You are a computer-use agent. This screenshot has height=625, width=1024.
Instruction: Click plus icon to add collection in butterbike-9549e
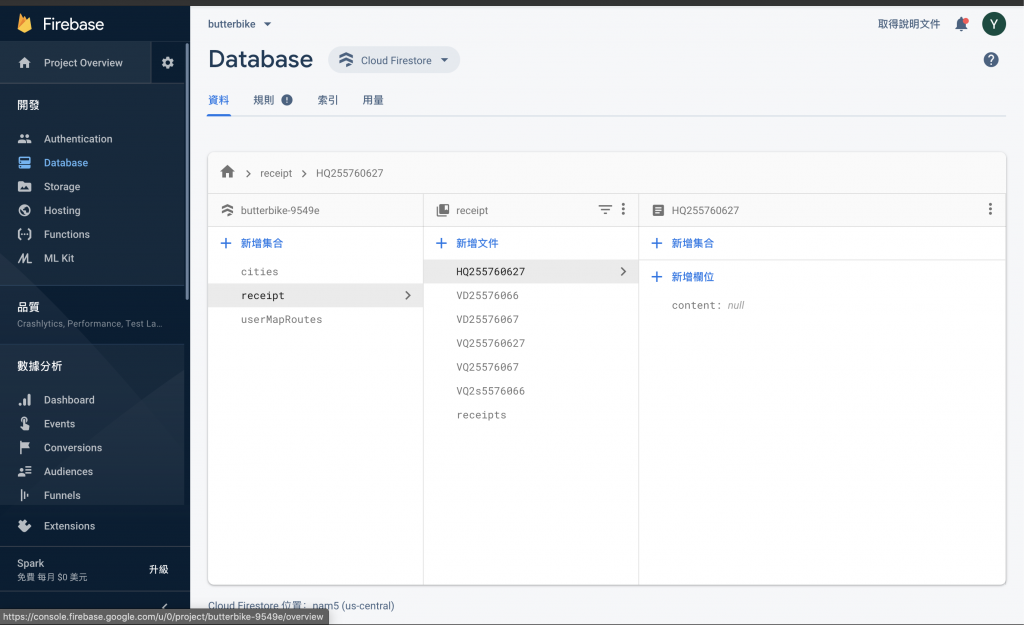click(226, 243)
